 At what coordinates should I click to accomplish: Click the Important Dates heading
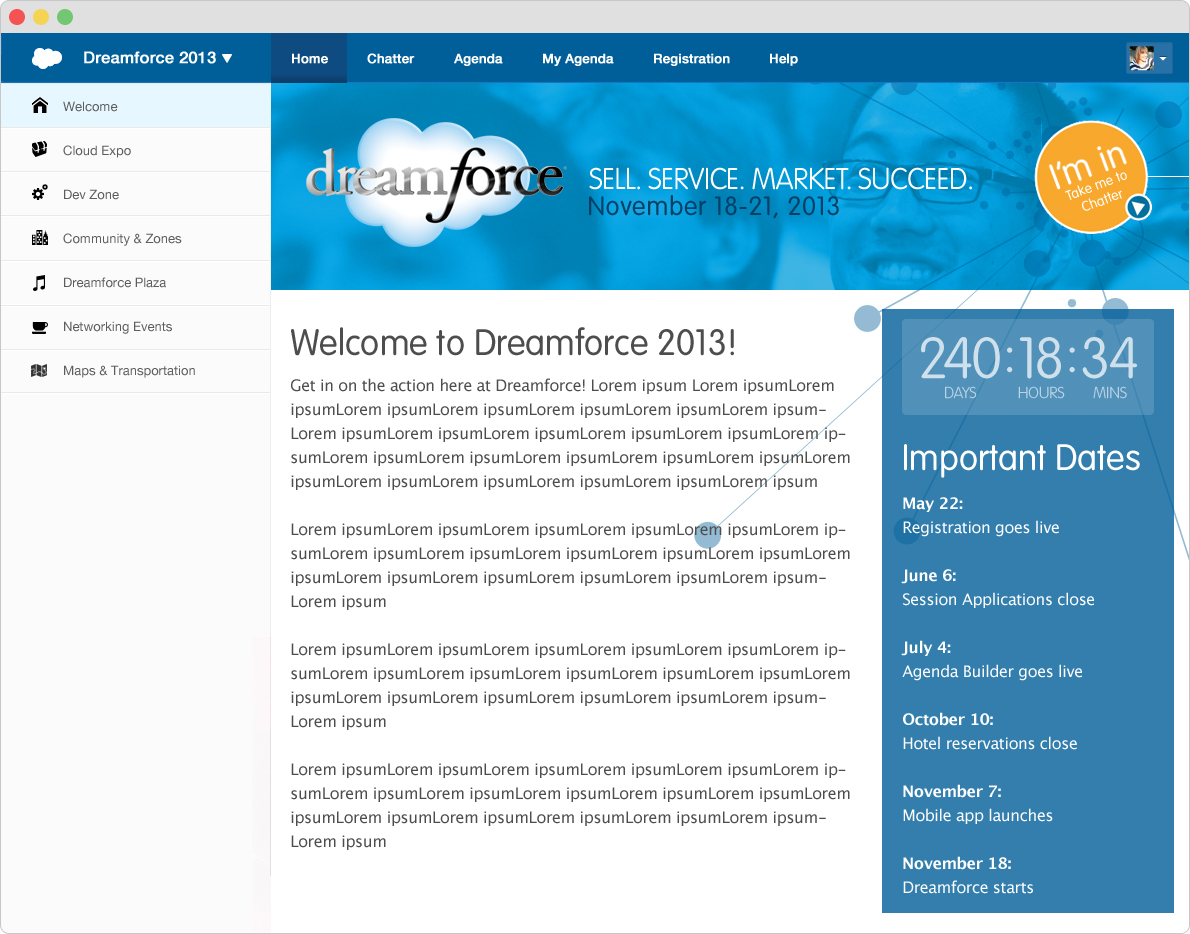1021,458
